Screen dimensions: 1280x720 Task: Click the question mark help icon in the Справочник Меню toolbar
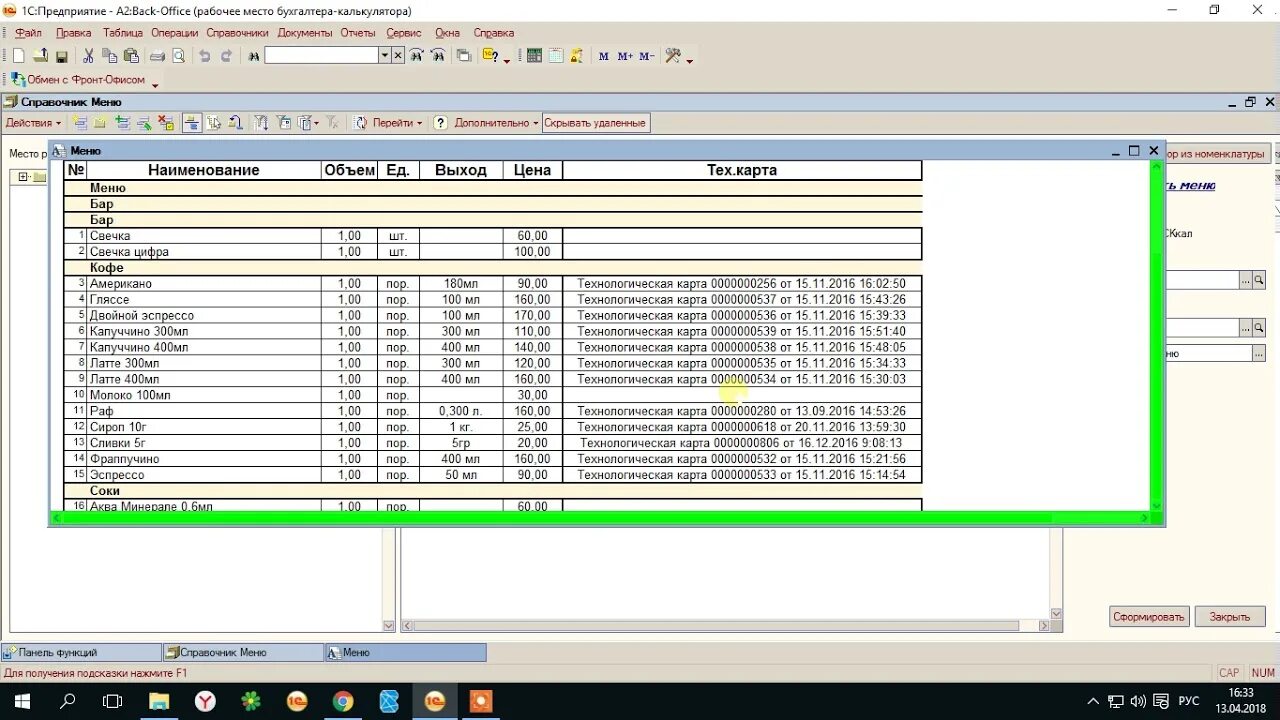coord(441,123)
